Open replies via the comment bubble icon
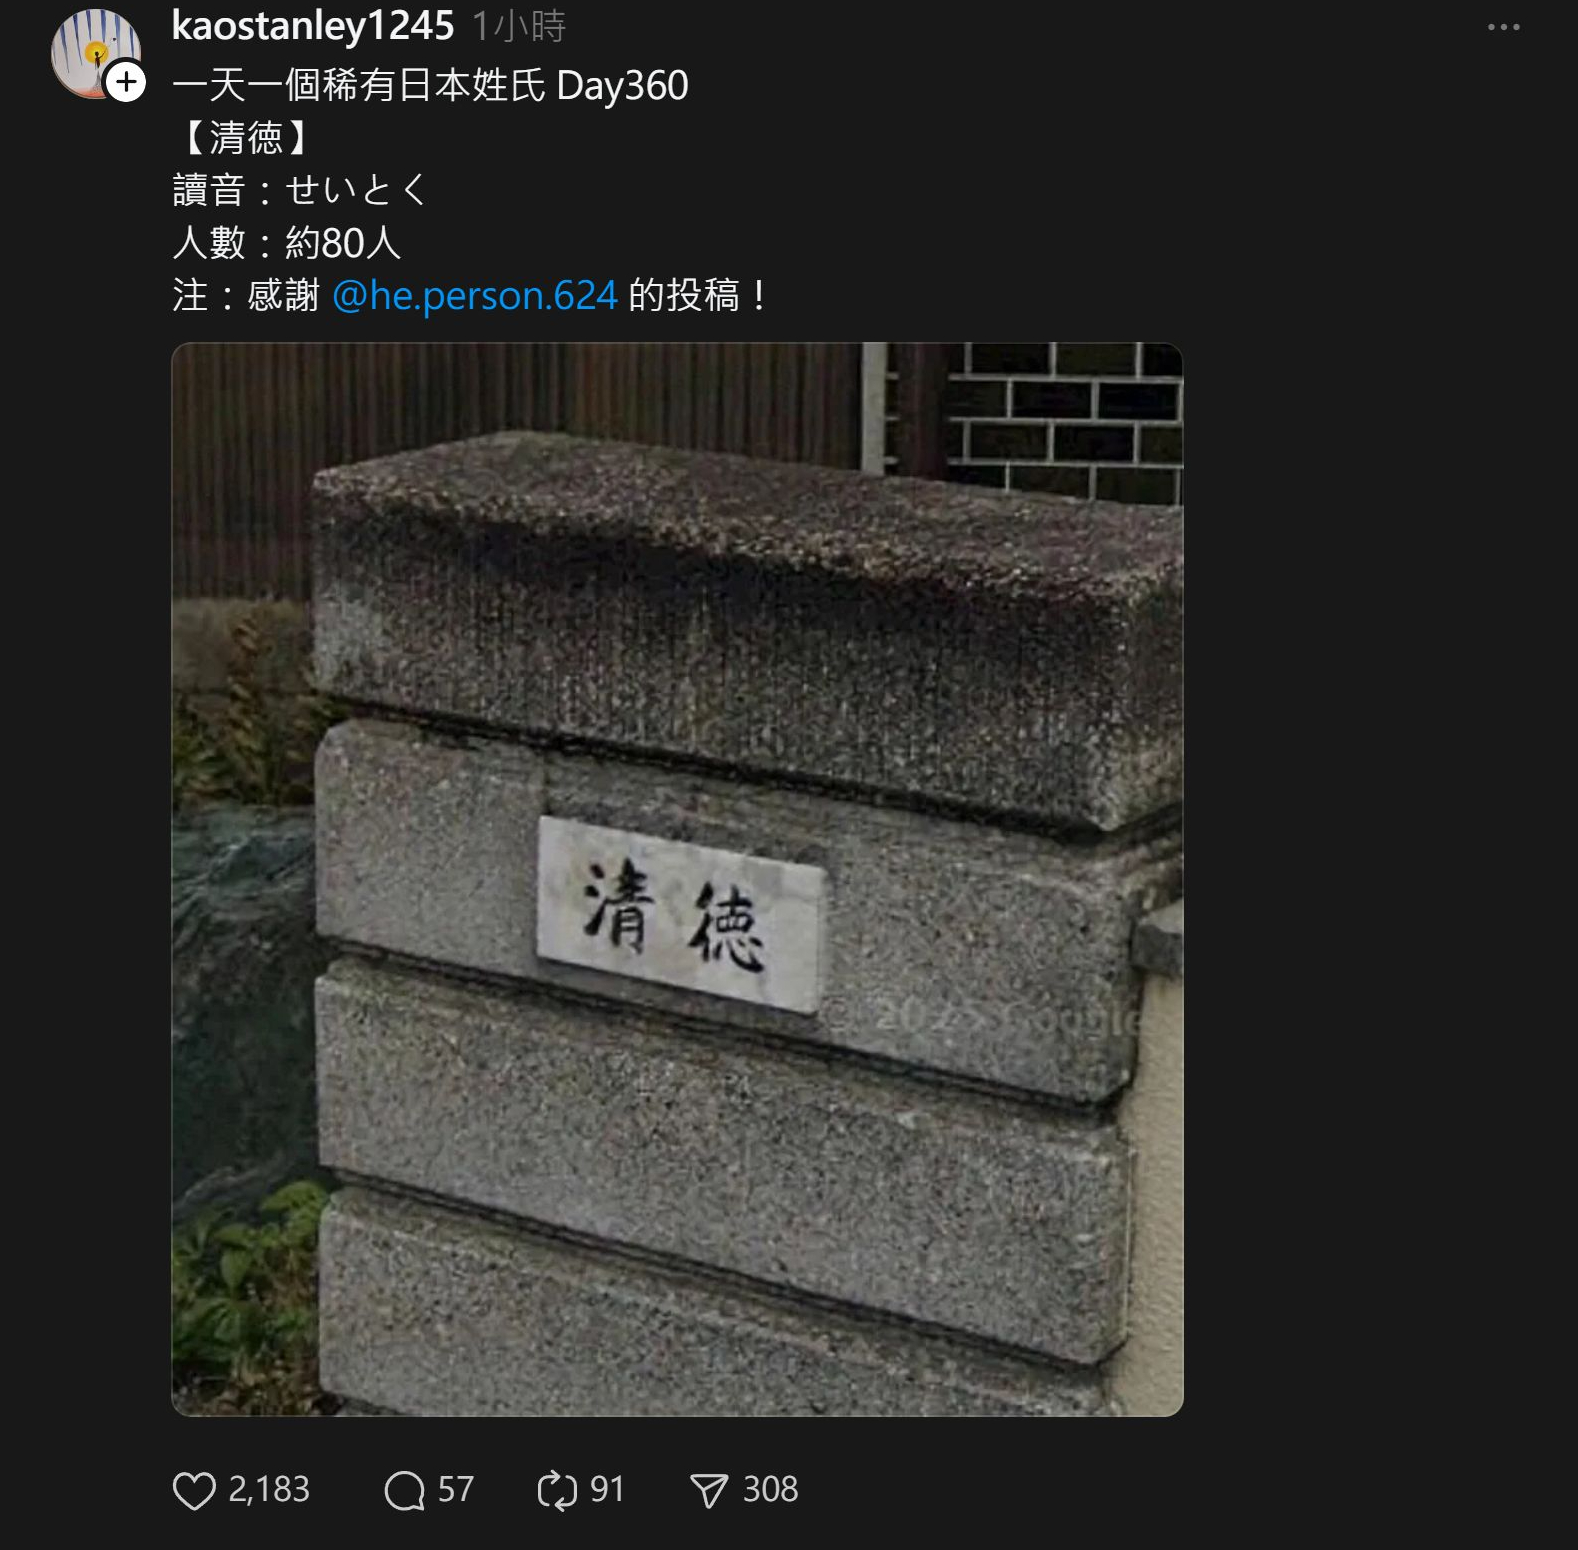The image size is (1578, 1550). coord(404,1490)
